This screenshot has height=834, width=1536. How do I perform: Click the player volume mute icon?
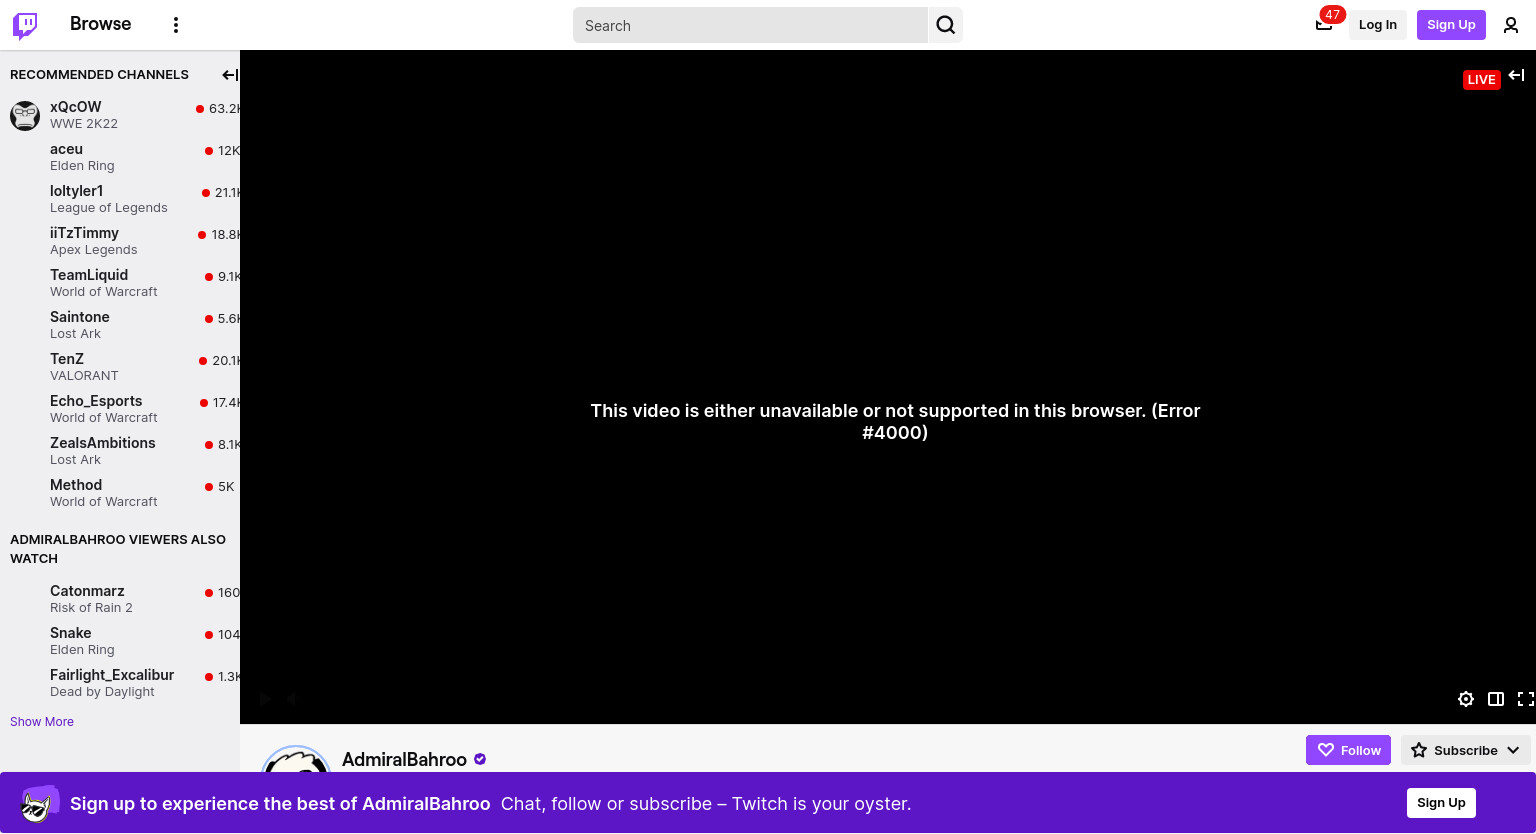point(292,699)
